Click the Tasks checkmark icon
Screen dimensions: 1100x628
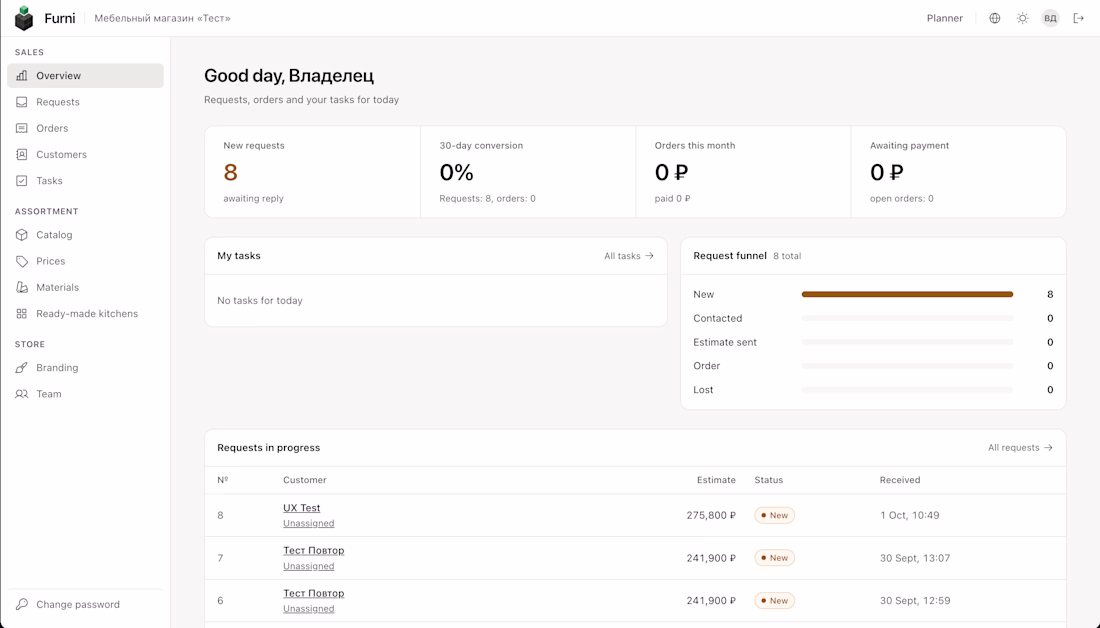click(22, 181)
